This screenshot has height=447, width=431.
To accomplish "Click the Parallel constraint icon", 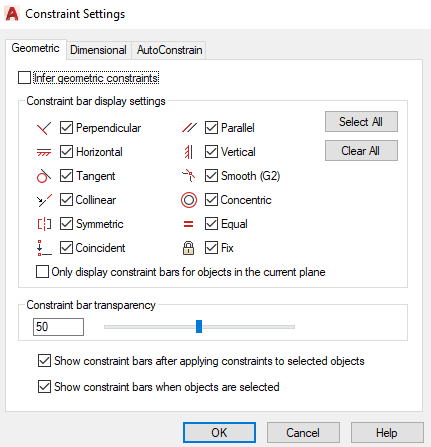I will click(189, 128).
